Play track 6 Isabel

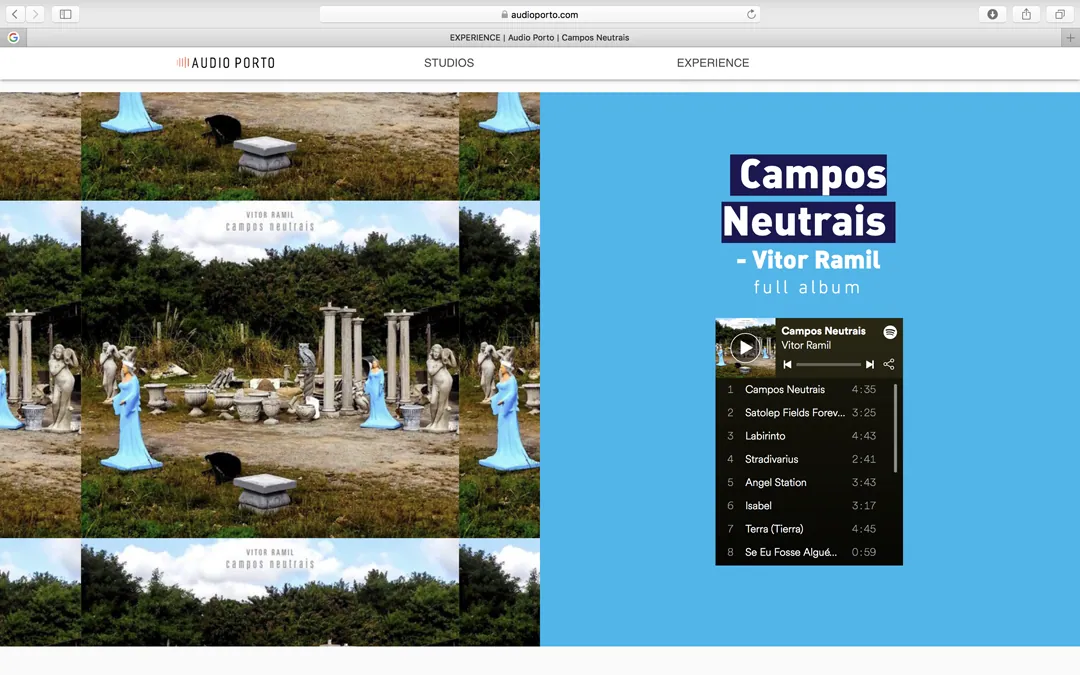pyautogui.click(x=809, y=506)
